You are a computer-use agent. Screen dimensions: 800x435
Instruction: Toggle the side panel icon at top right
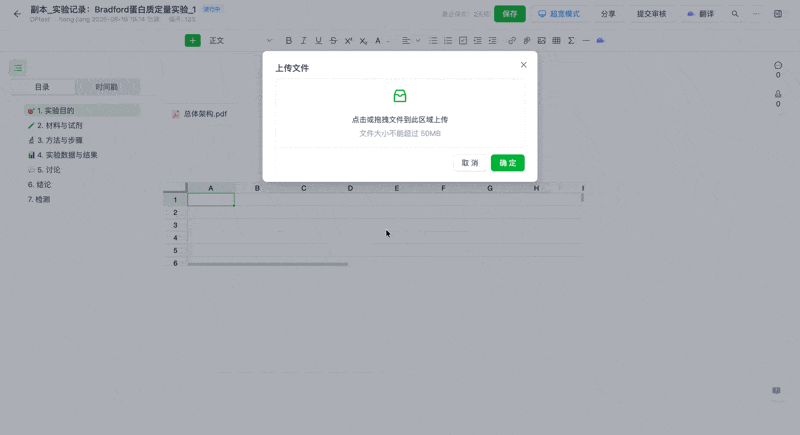pos(778,14)
